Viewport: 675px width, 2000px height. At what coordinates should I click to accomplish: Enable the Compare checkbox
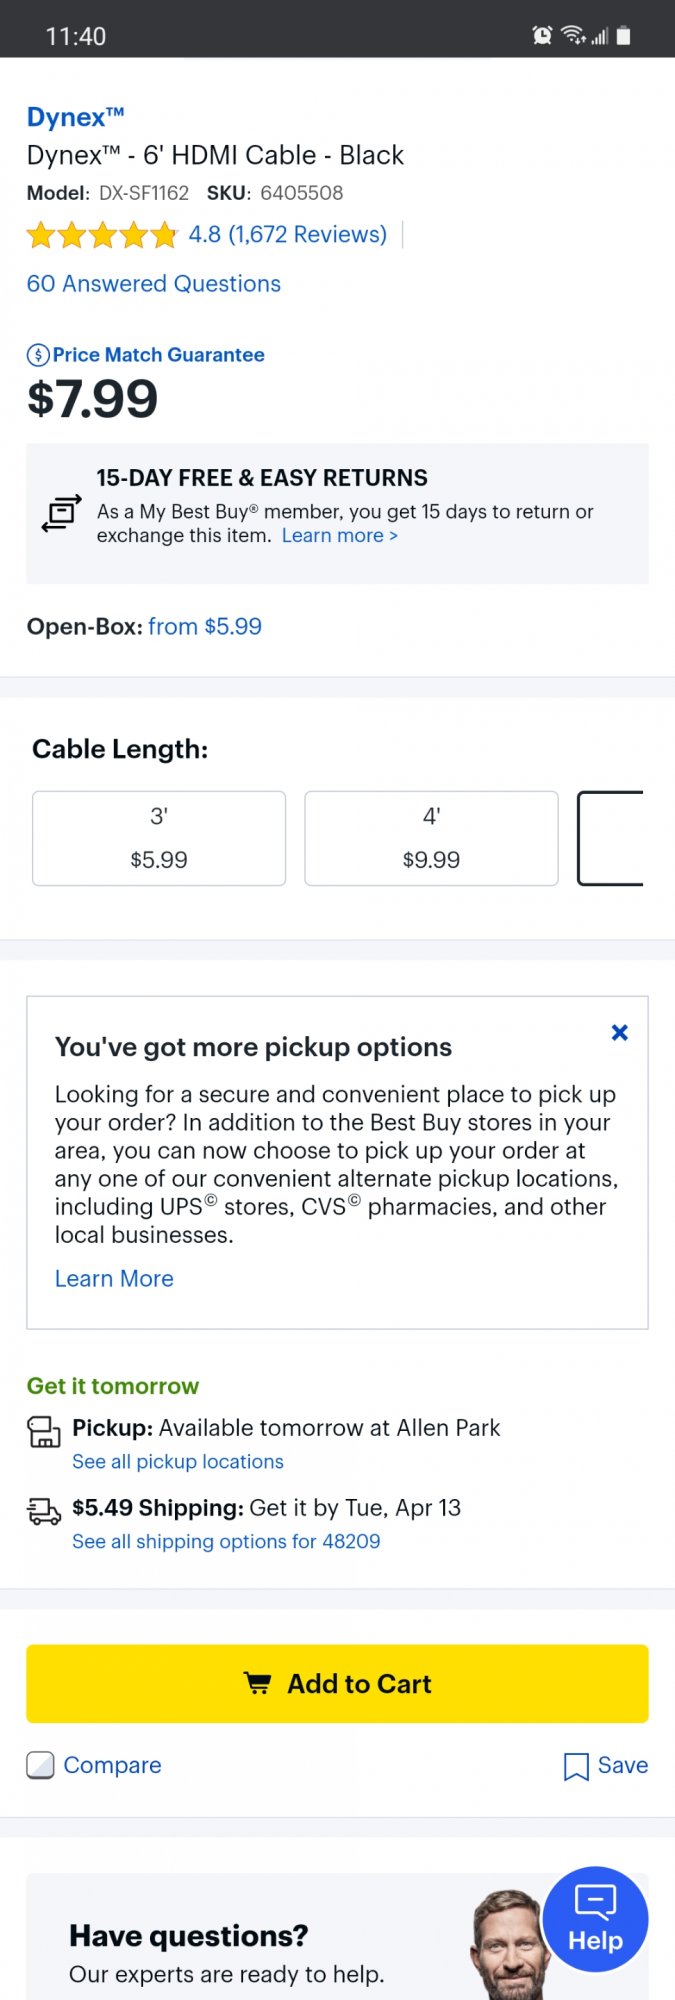[41, 1766]
